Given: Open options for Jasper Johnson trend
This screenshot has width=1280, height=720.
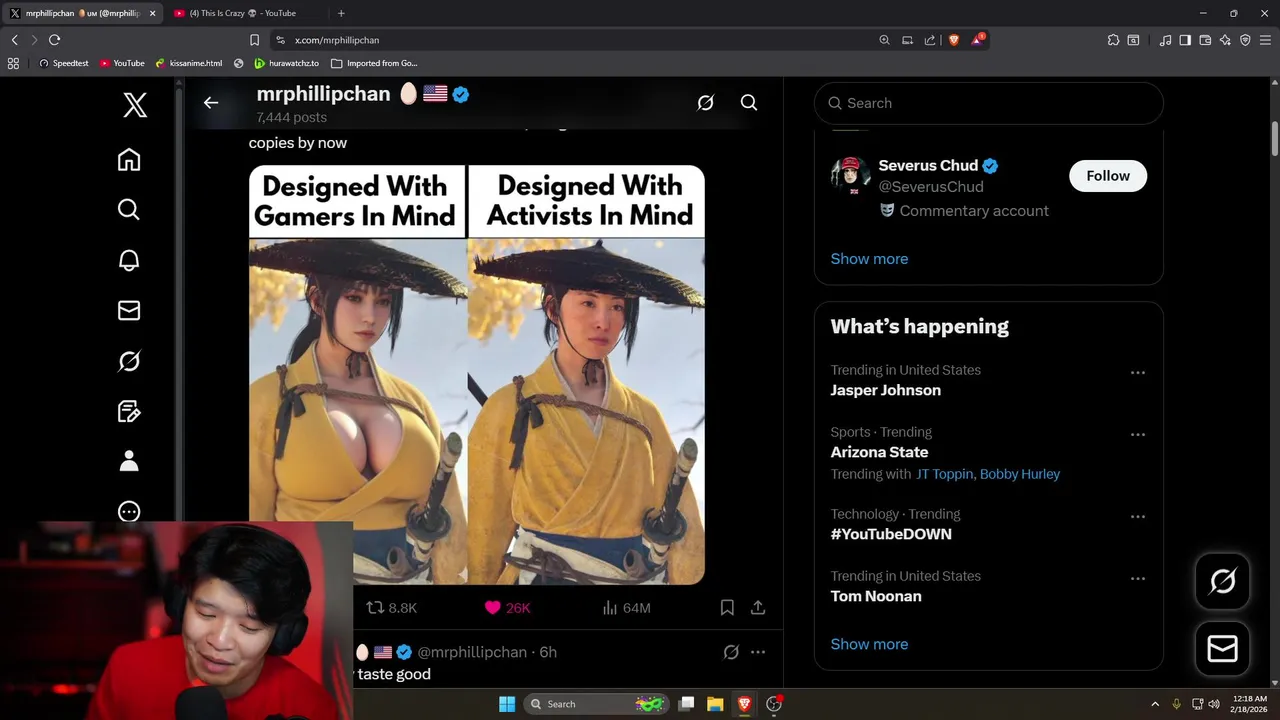Looking at the screenshot, I should click(x=1138, y=372).
